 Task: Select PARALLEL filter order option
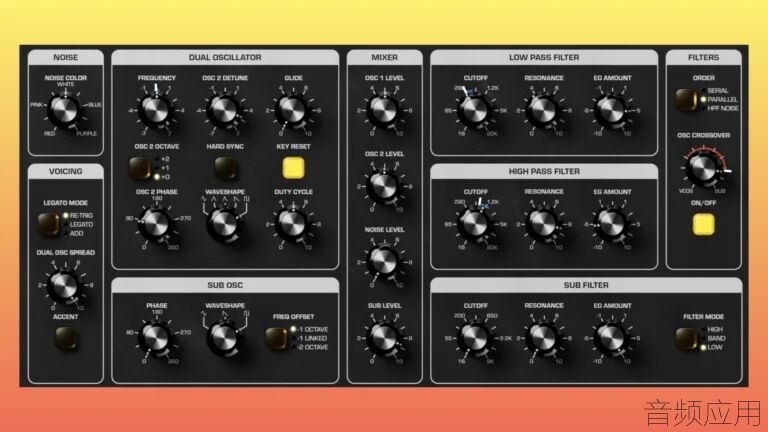(719, 99)
